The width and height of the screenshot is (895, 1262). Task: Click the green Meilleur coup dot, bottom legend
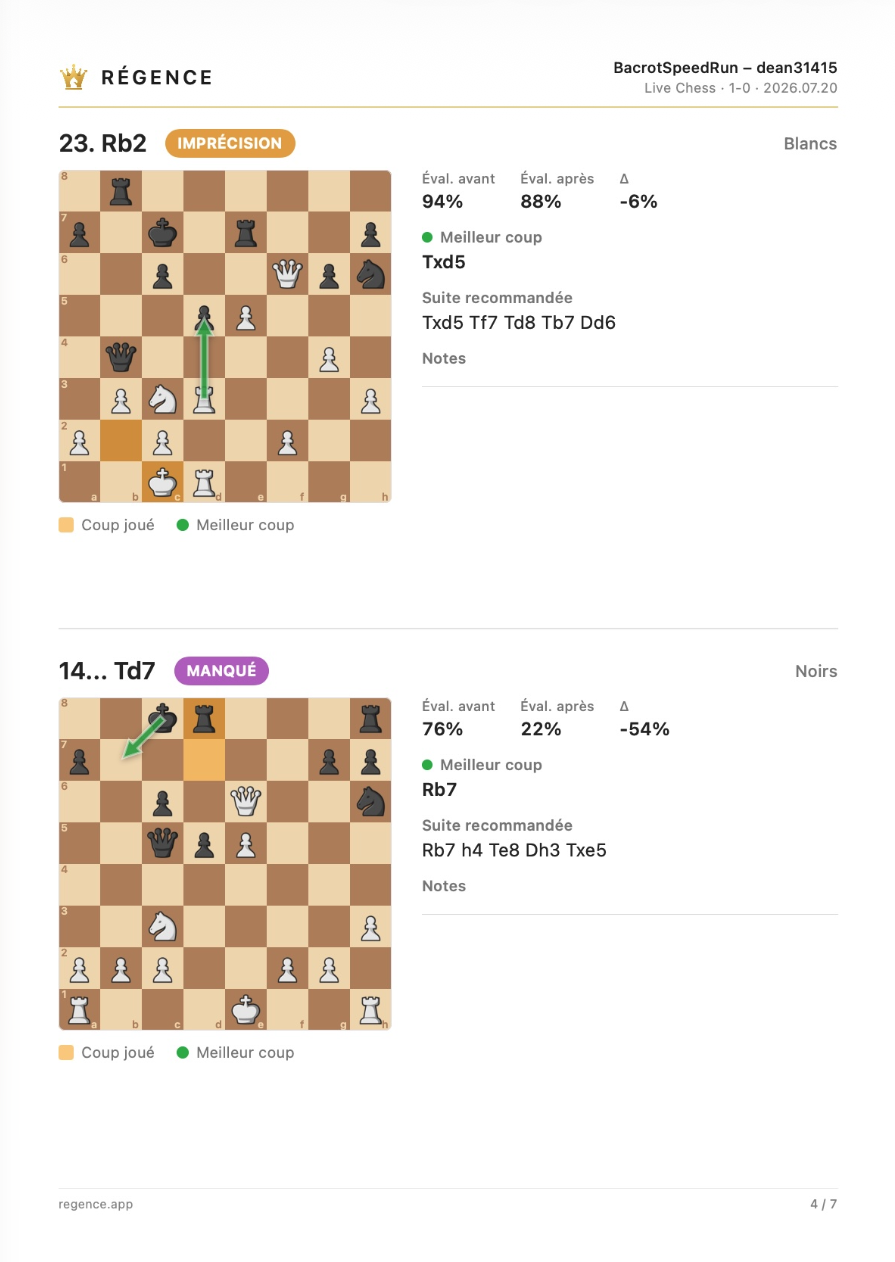pyautogui.click(x=183, y=1052)
